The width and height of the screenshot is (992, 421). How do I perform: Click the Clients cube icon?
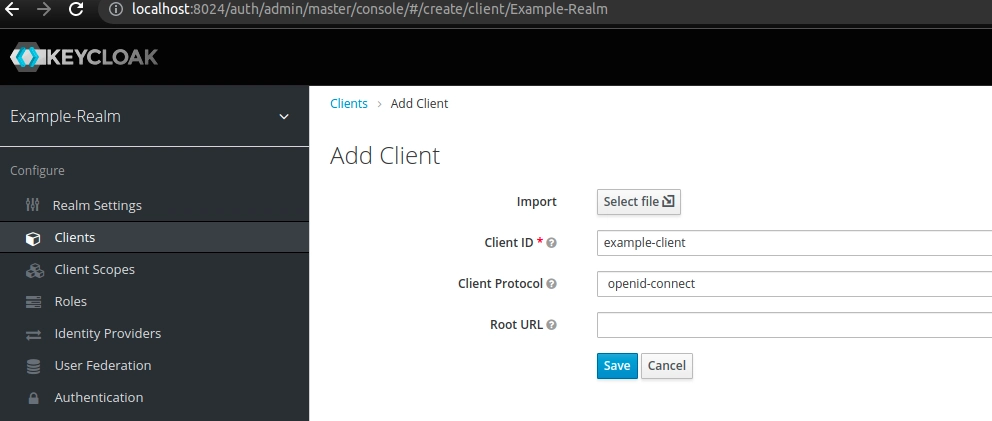coord(33,238)
